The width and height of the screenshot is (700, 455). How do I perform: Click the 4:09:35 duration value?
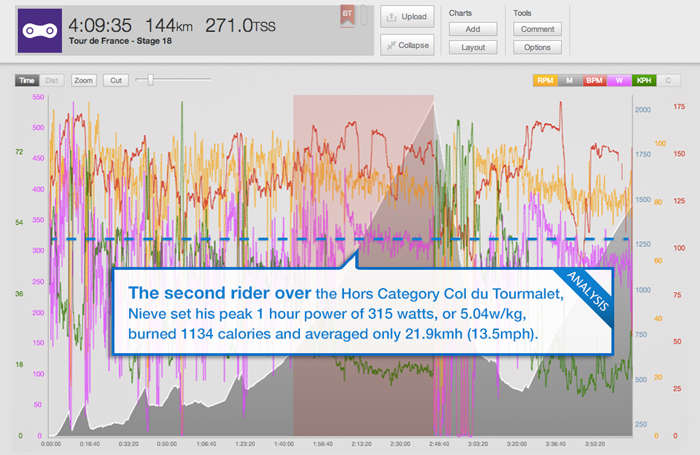100,25
